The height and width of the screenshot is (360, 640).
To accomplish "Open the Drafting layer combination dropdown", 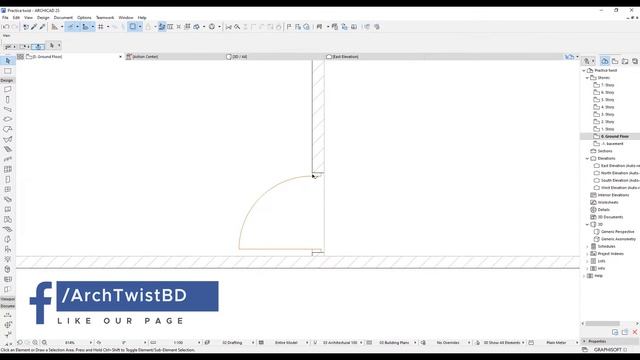I will tap(253, 343).
